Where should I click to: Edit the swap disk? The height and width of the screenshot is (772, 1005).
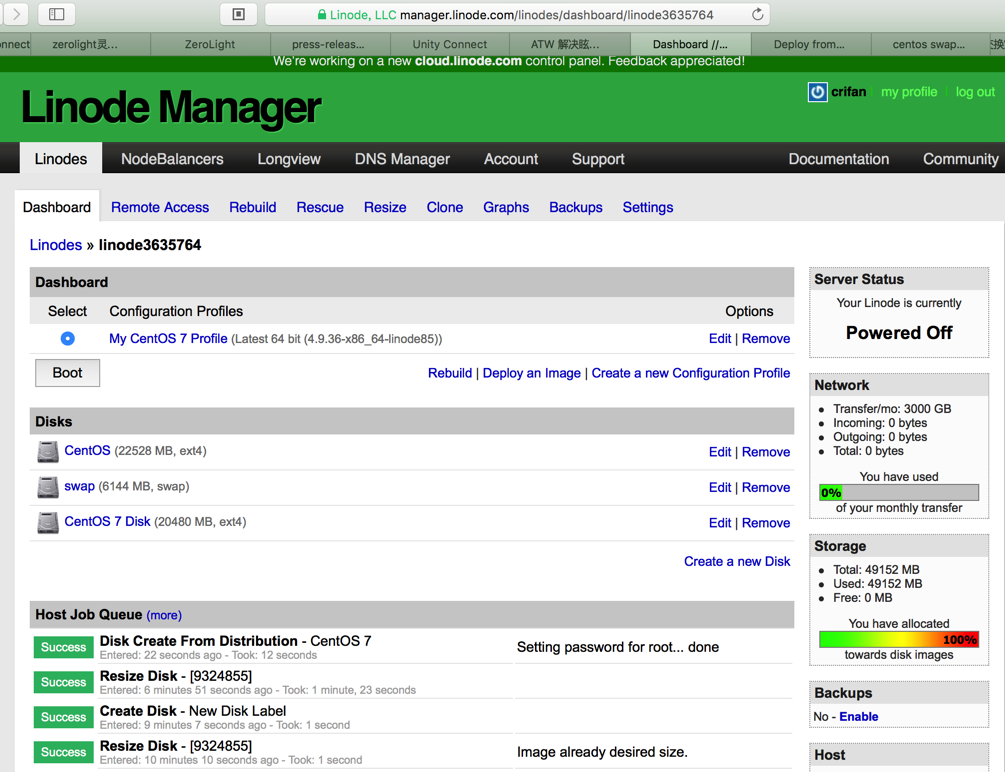point(720,487)
